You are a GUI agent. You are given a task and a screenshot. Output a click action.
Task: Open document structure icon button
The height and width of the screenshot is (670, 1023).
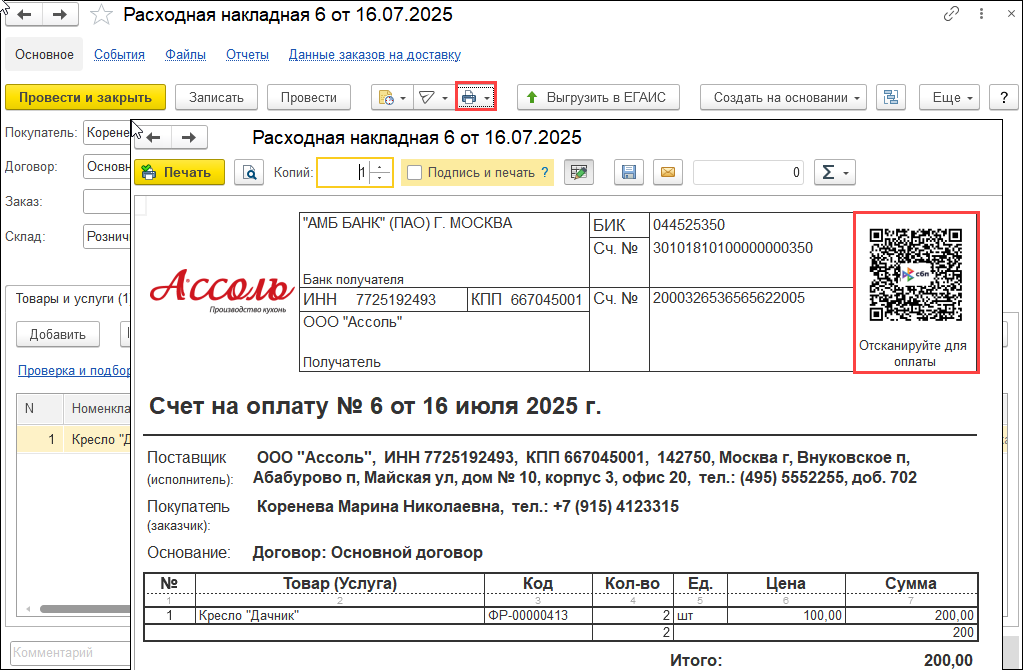coord(891,97)
